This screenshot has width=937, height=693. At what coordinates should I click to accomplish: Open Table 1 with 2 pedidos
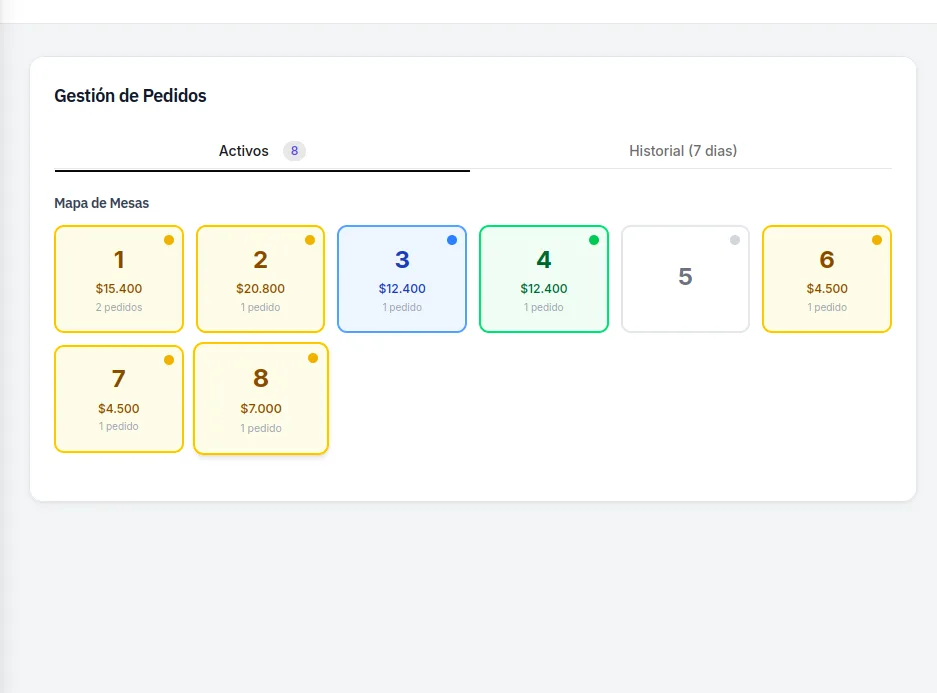(119, 278)
